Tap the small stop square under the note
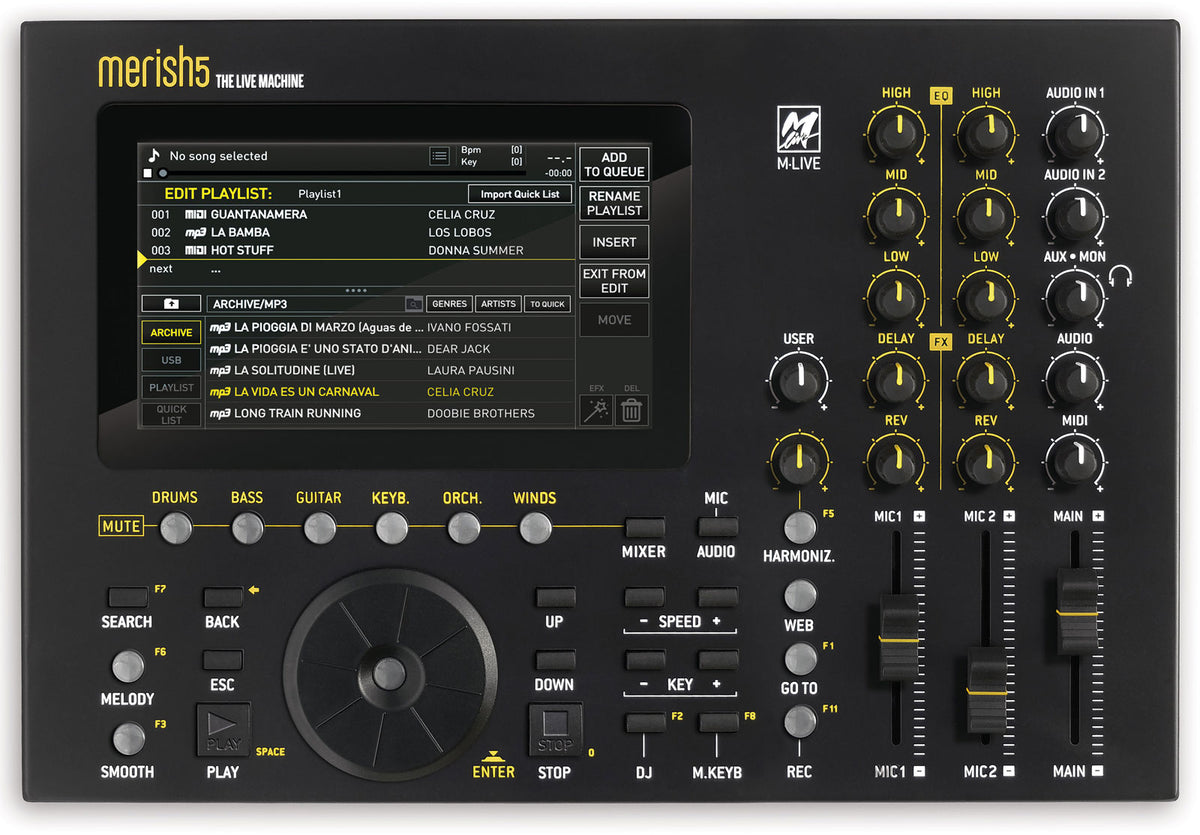Image resolution: width=1200 pixels, height=835 pixels. [147, 173]
